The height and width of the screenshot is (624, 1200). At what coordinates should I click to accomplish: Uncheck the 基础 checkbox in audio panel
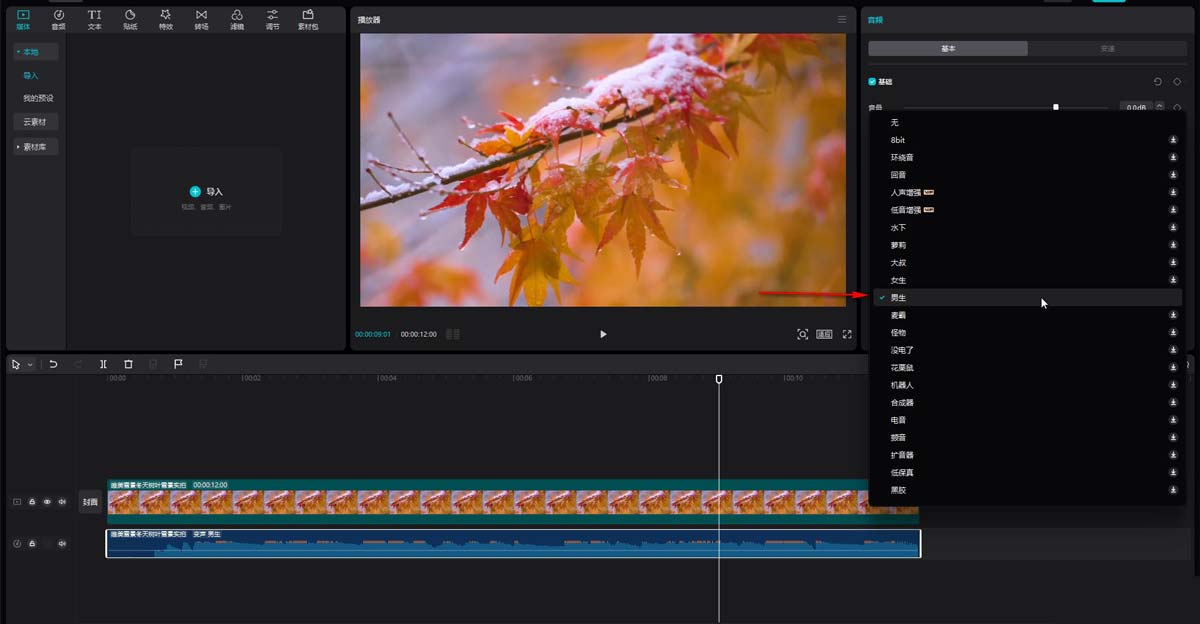coord(872,81)
